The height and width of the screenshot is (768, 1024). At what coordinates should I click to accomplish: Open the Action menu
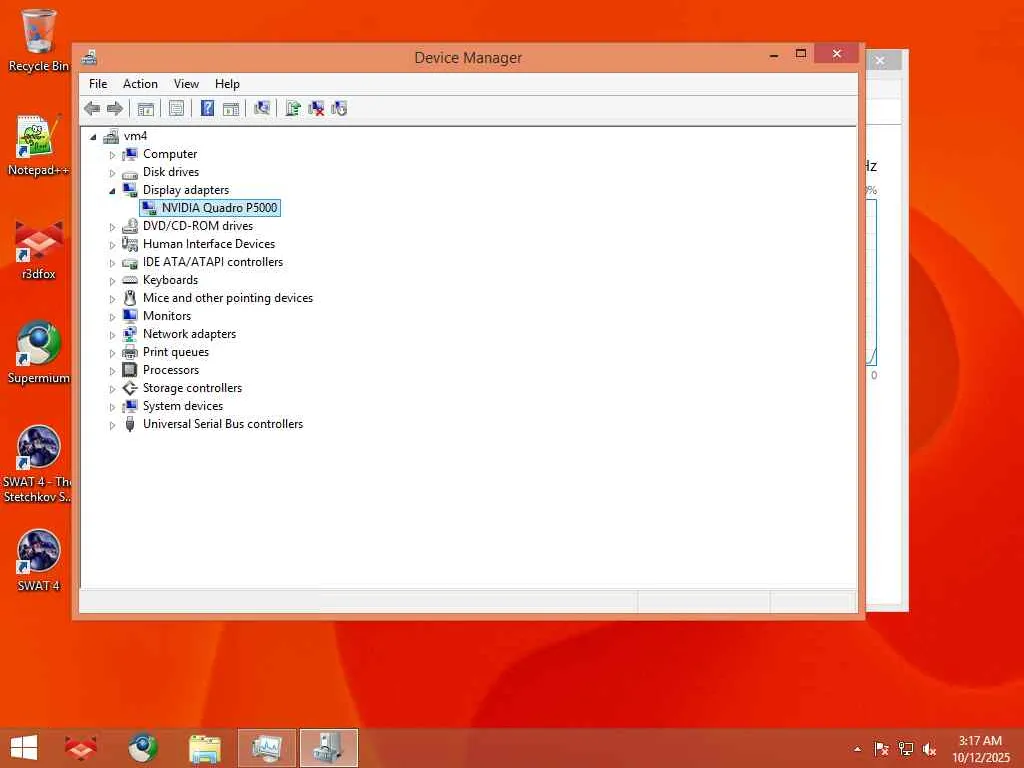coord(140,84)
